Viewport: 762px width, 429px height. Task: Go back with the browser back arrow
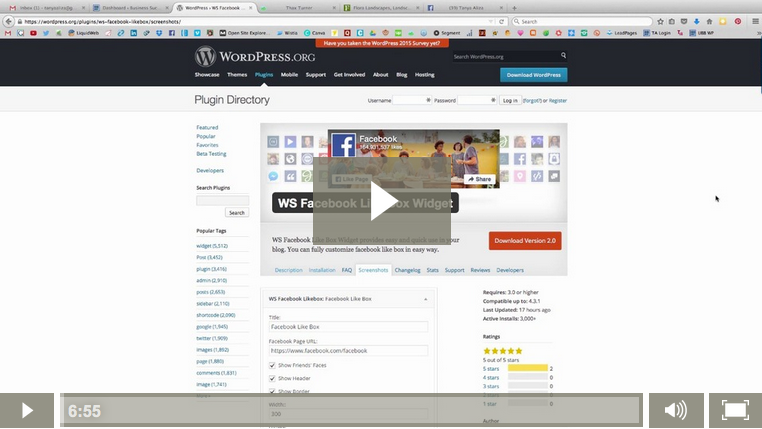tap(8, 21)
